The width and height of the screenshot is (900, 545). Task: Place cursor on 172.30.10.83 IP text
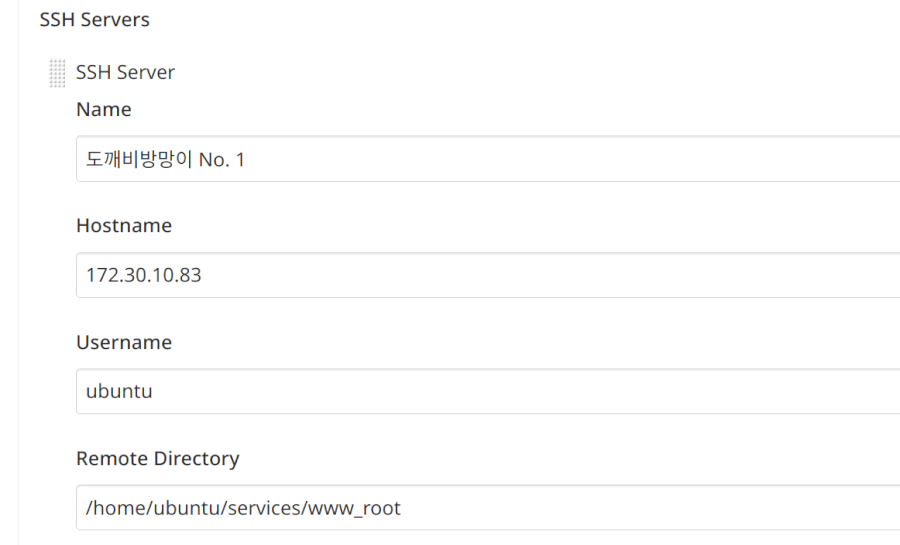[144, 275]
